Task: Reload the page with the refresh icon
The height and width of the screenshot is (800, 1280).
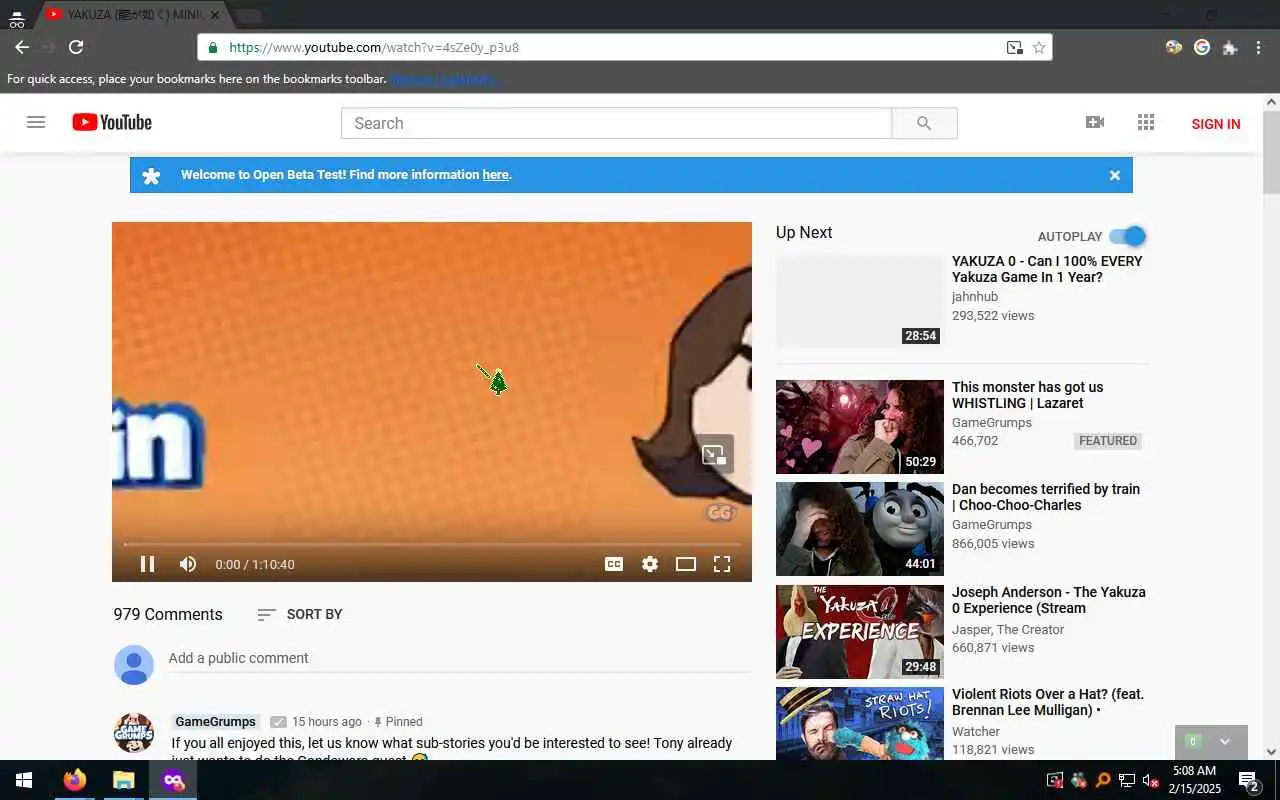Action: coord(76,47)
